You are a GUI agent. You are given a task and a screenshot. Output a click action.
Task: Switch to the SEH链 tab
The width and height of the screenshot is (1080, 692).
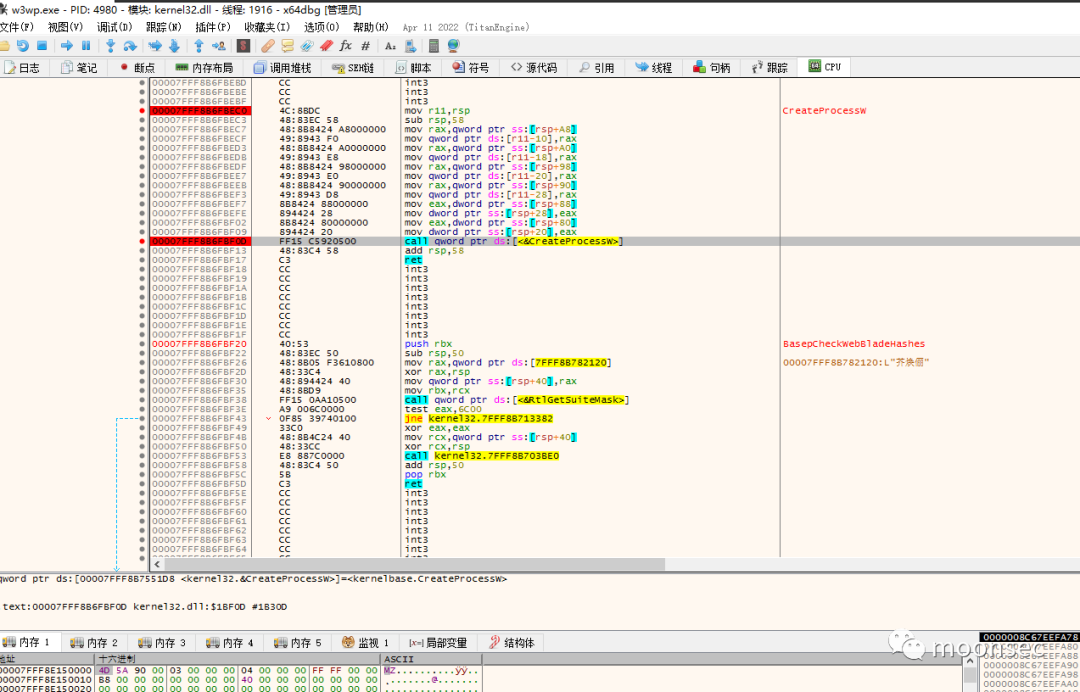(353, 67)
